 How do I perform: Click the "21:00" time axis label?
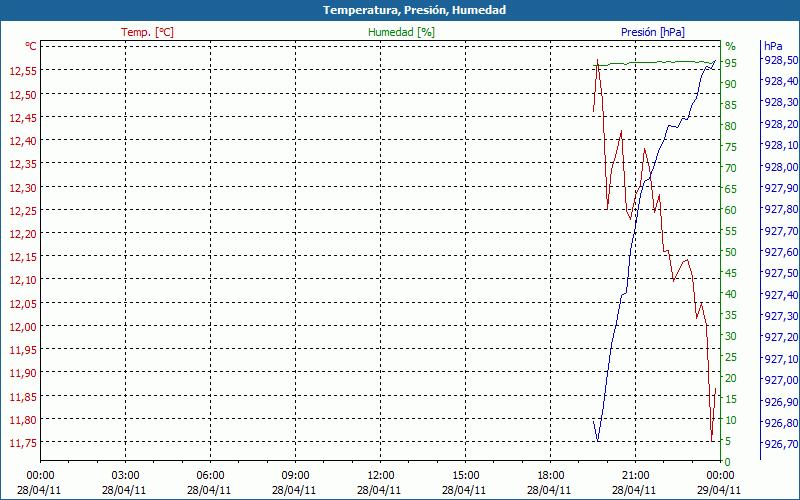coord(636,476)
